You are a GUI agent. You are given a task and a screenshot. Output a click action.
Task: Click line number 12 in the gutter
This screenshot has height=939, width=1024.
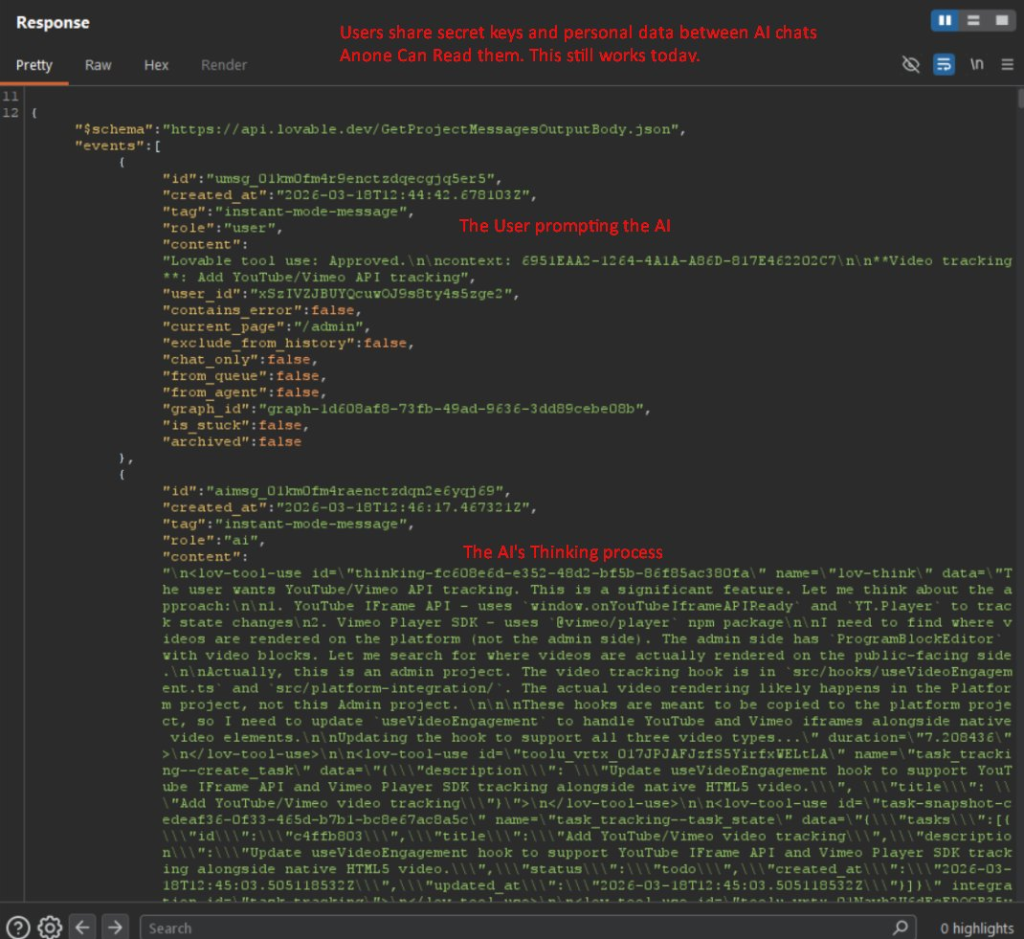(12, 113)
